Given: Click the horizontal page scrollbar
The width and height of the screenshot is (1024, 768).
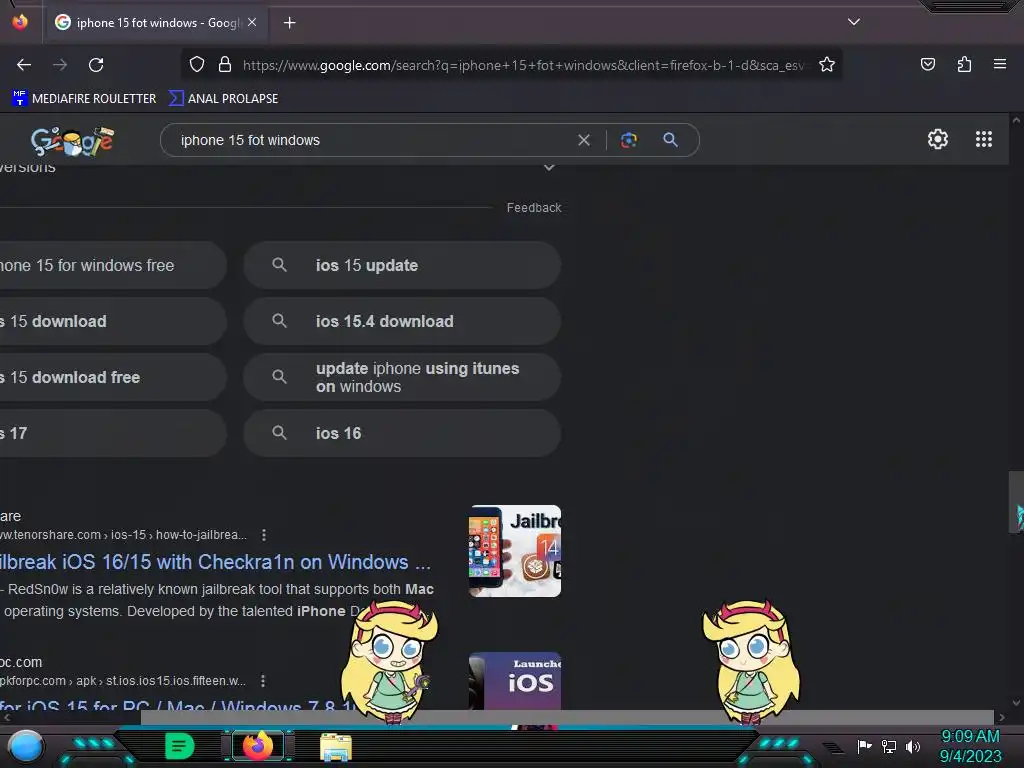Looking at the screenshot, I should click(x=567, y=717).
